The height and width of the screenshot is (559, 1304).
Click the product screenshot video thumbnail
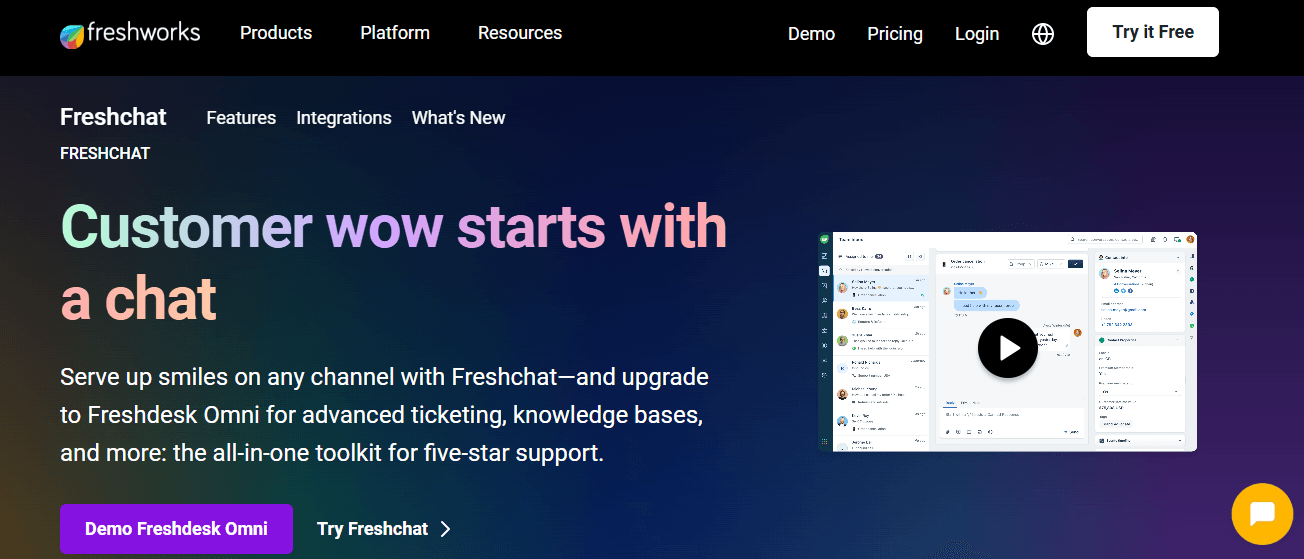pos(1008,342)
